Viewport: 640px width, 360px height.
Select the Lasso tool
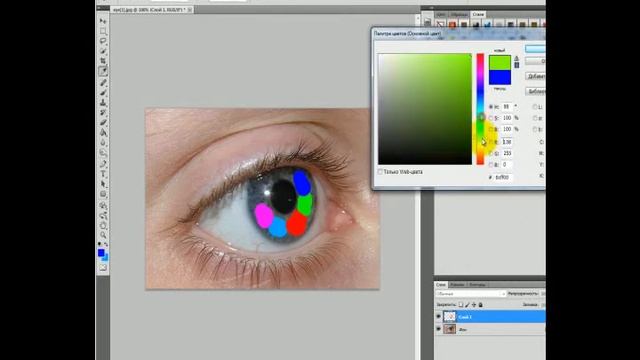pyautogui.click(x=103, y=41)
